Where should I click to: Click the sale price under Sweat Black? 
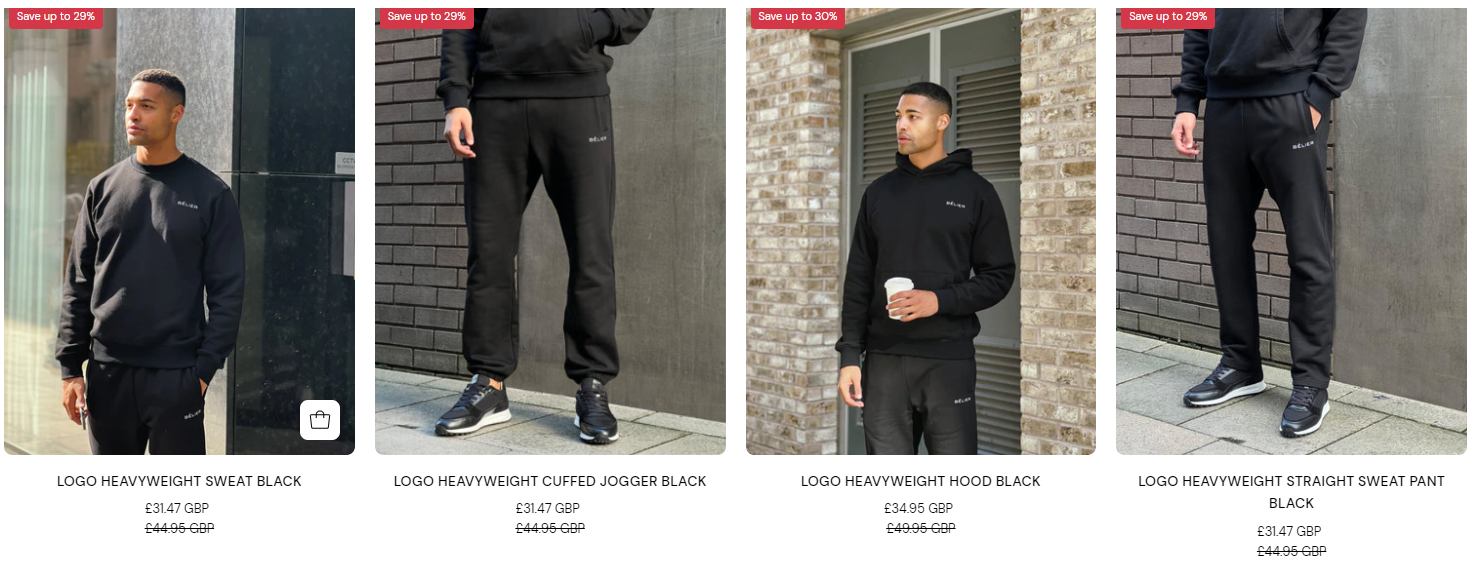tap(177, 509)
